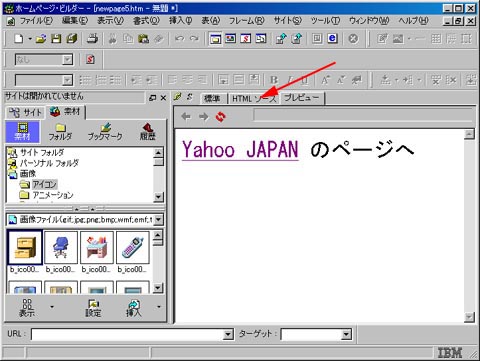Open the 履歴 history icon
The height and width of the screenshot is (361, 480).
[147, 131]
